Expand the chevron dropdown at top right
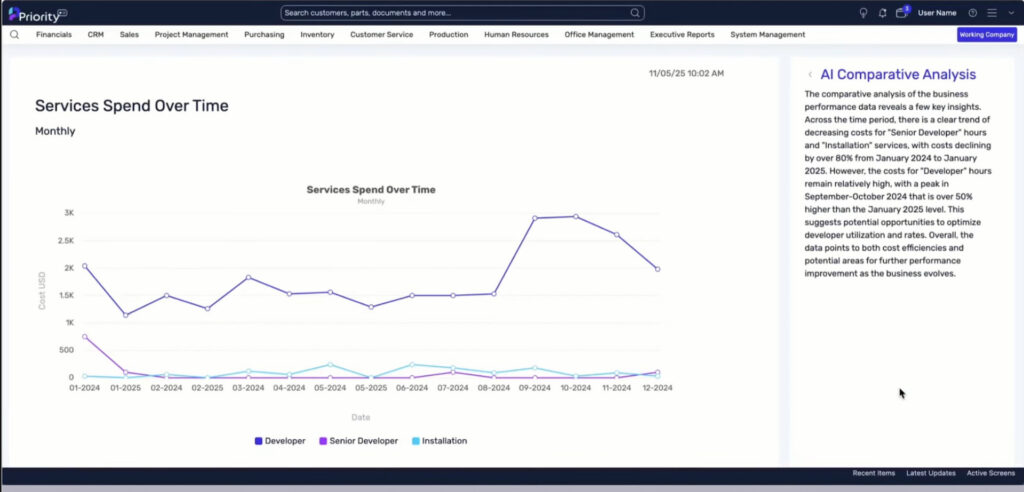1024x492 pixels. click(1011, 13)
